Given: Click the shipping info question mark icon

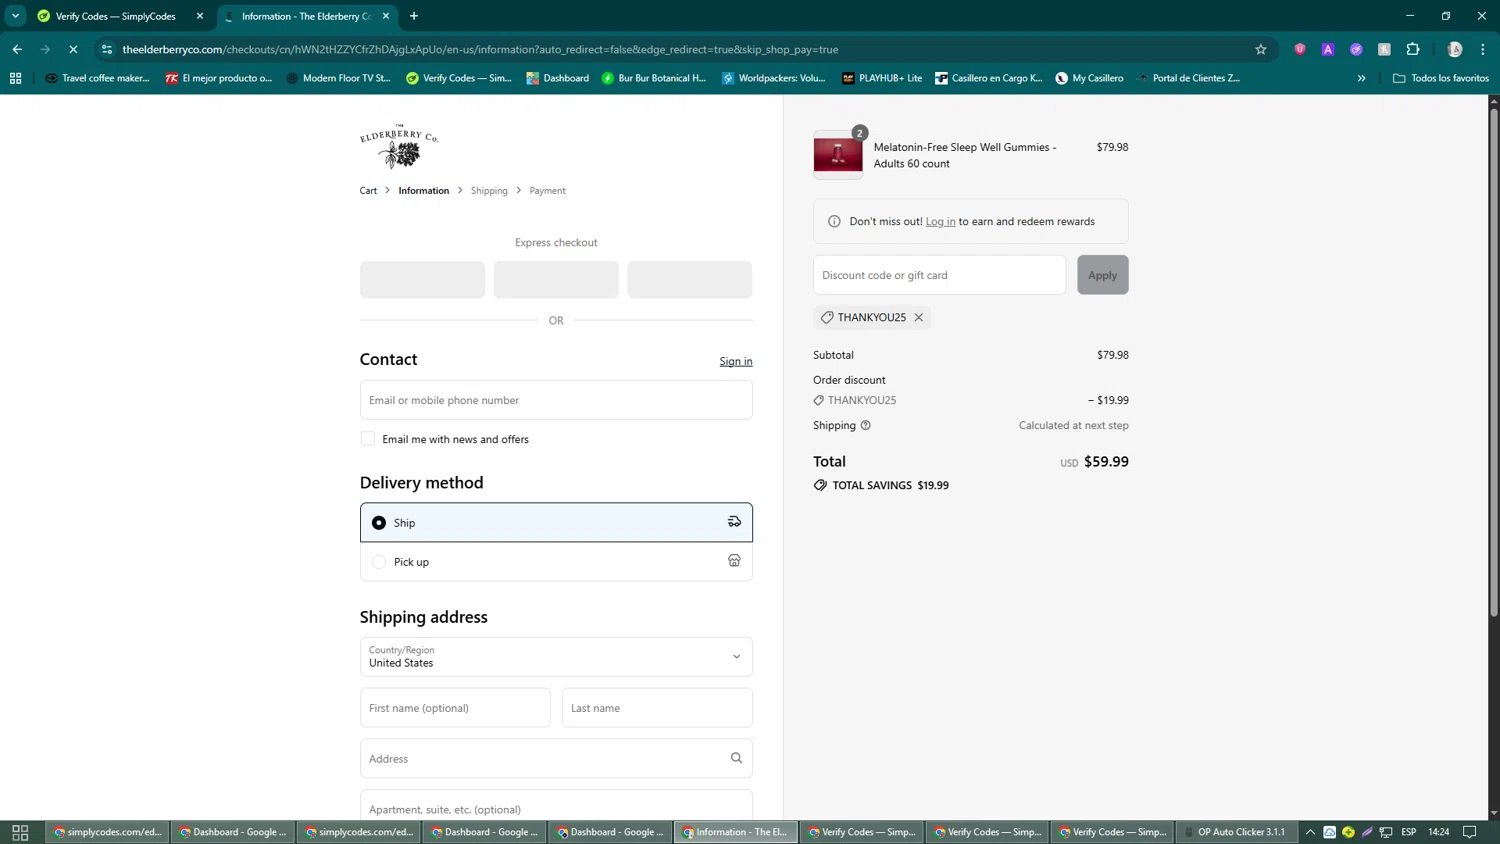Looking at the screenshot, I should coord(866,425).
